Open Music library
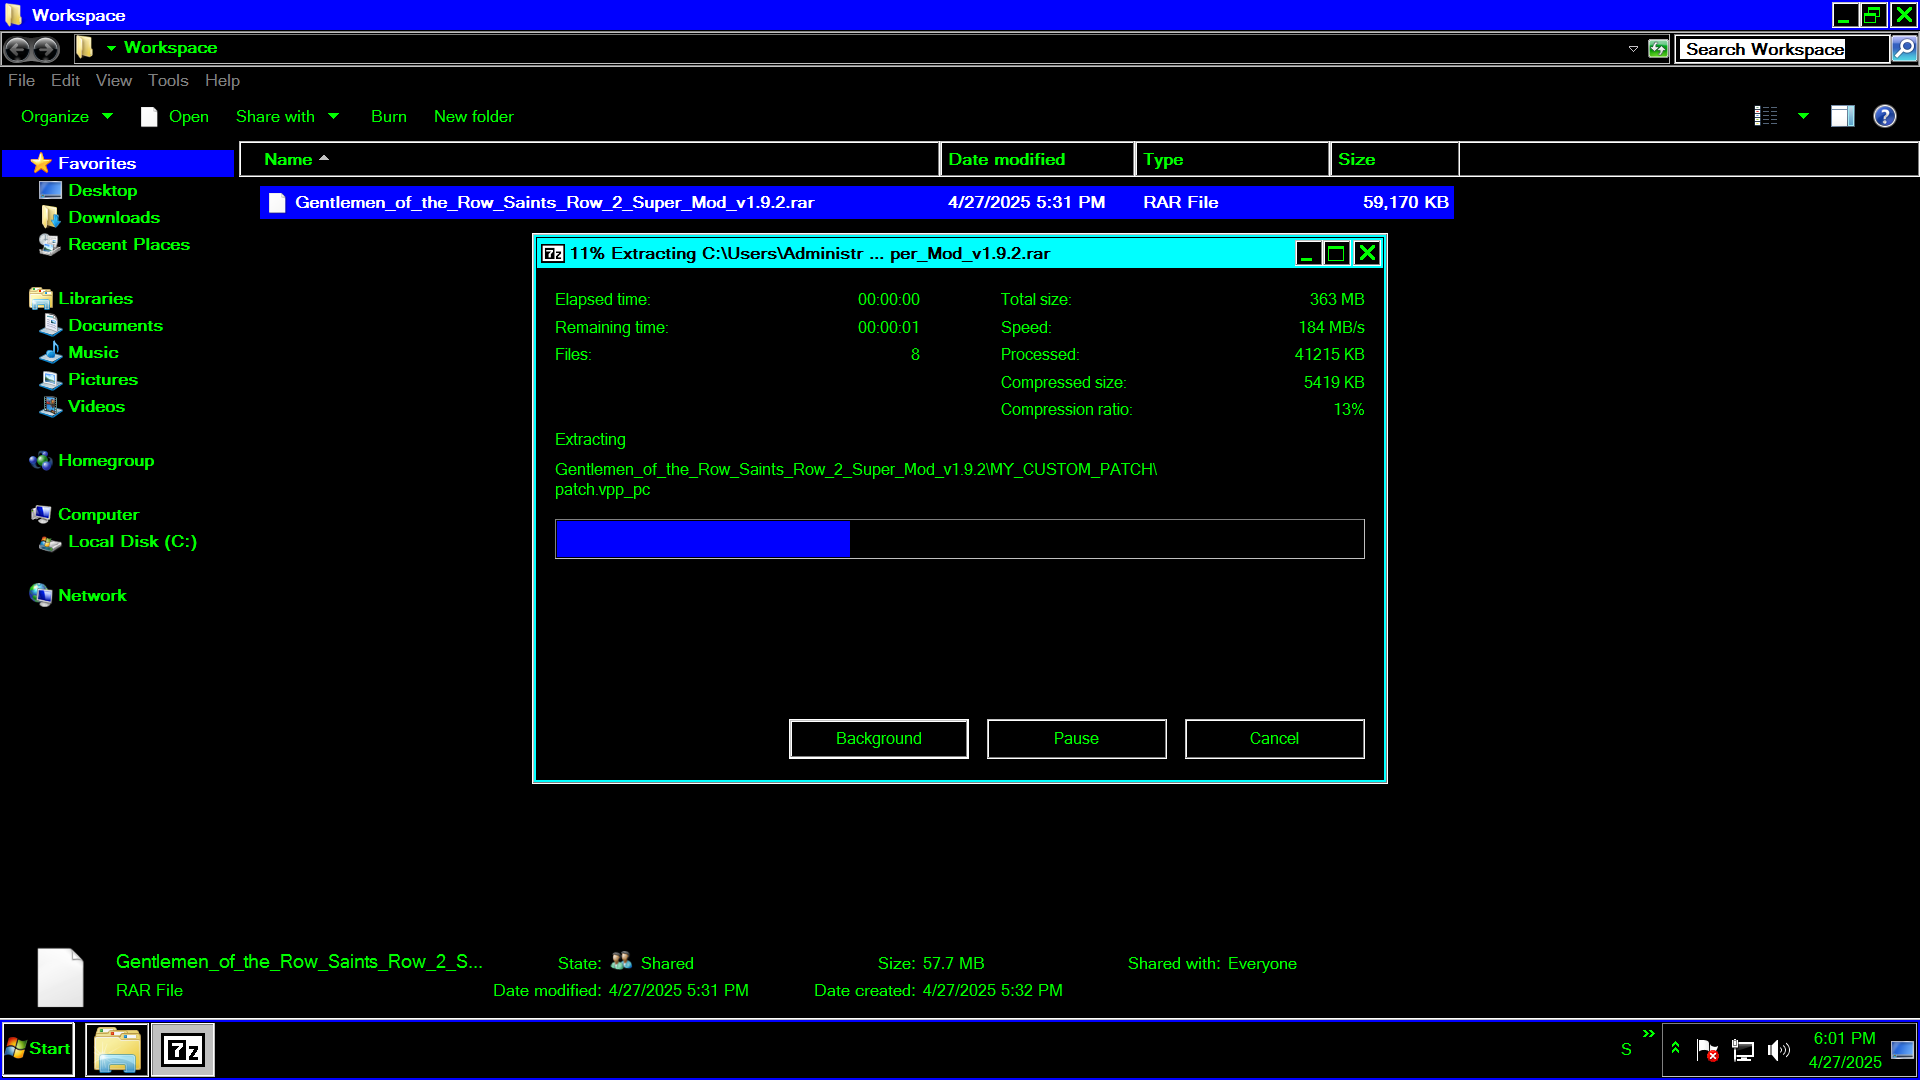This screenshot has width=1920, height=1080. click(x=93, y=352)
